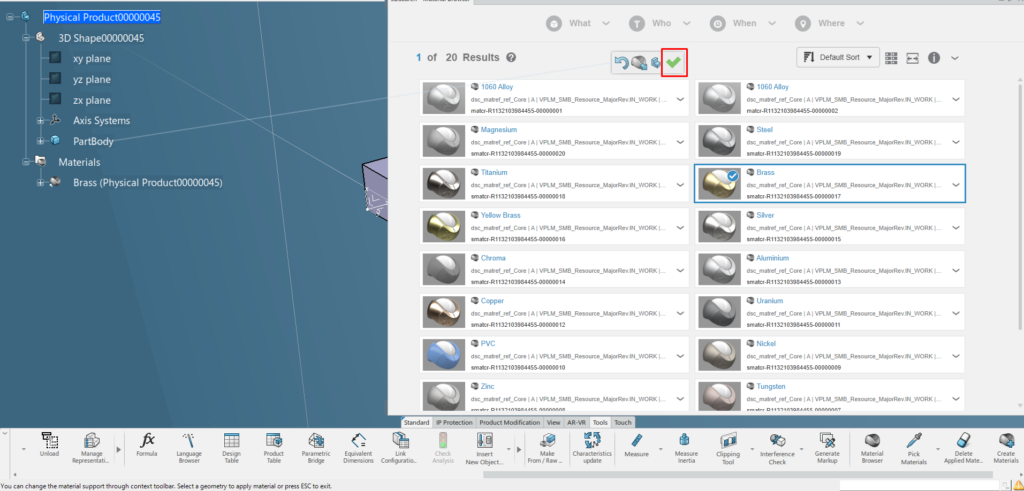
Task: Activate the Clipping Tool
Action: [728, 447]
